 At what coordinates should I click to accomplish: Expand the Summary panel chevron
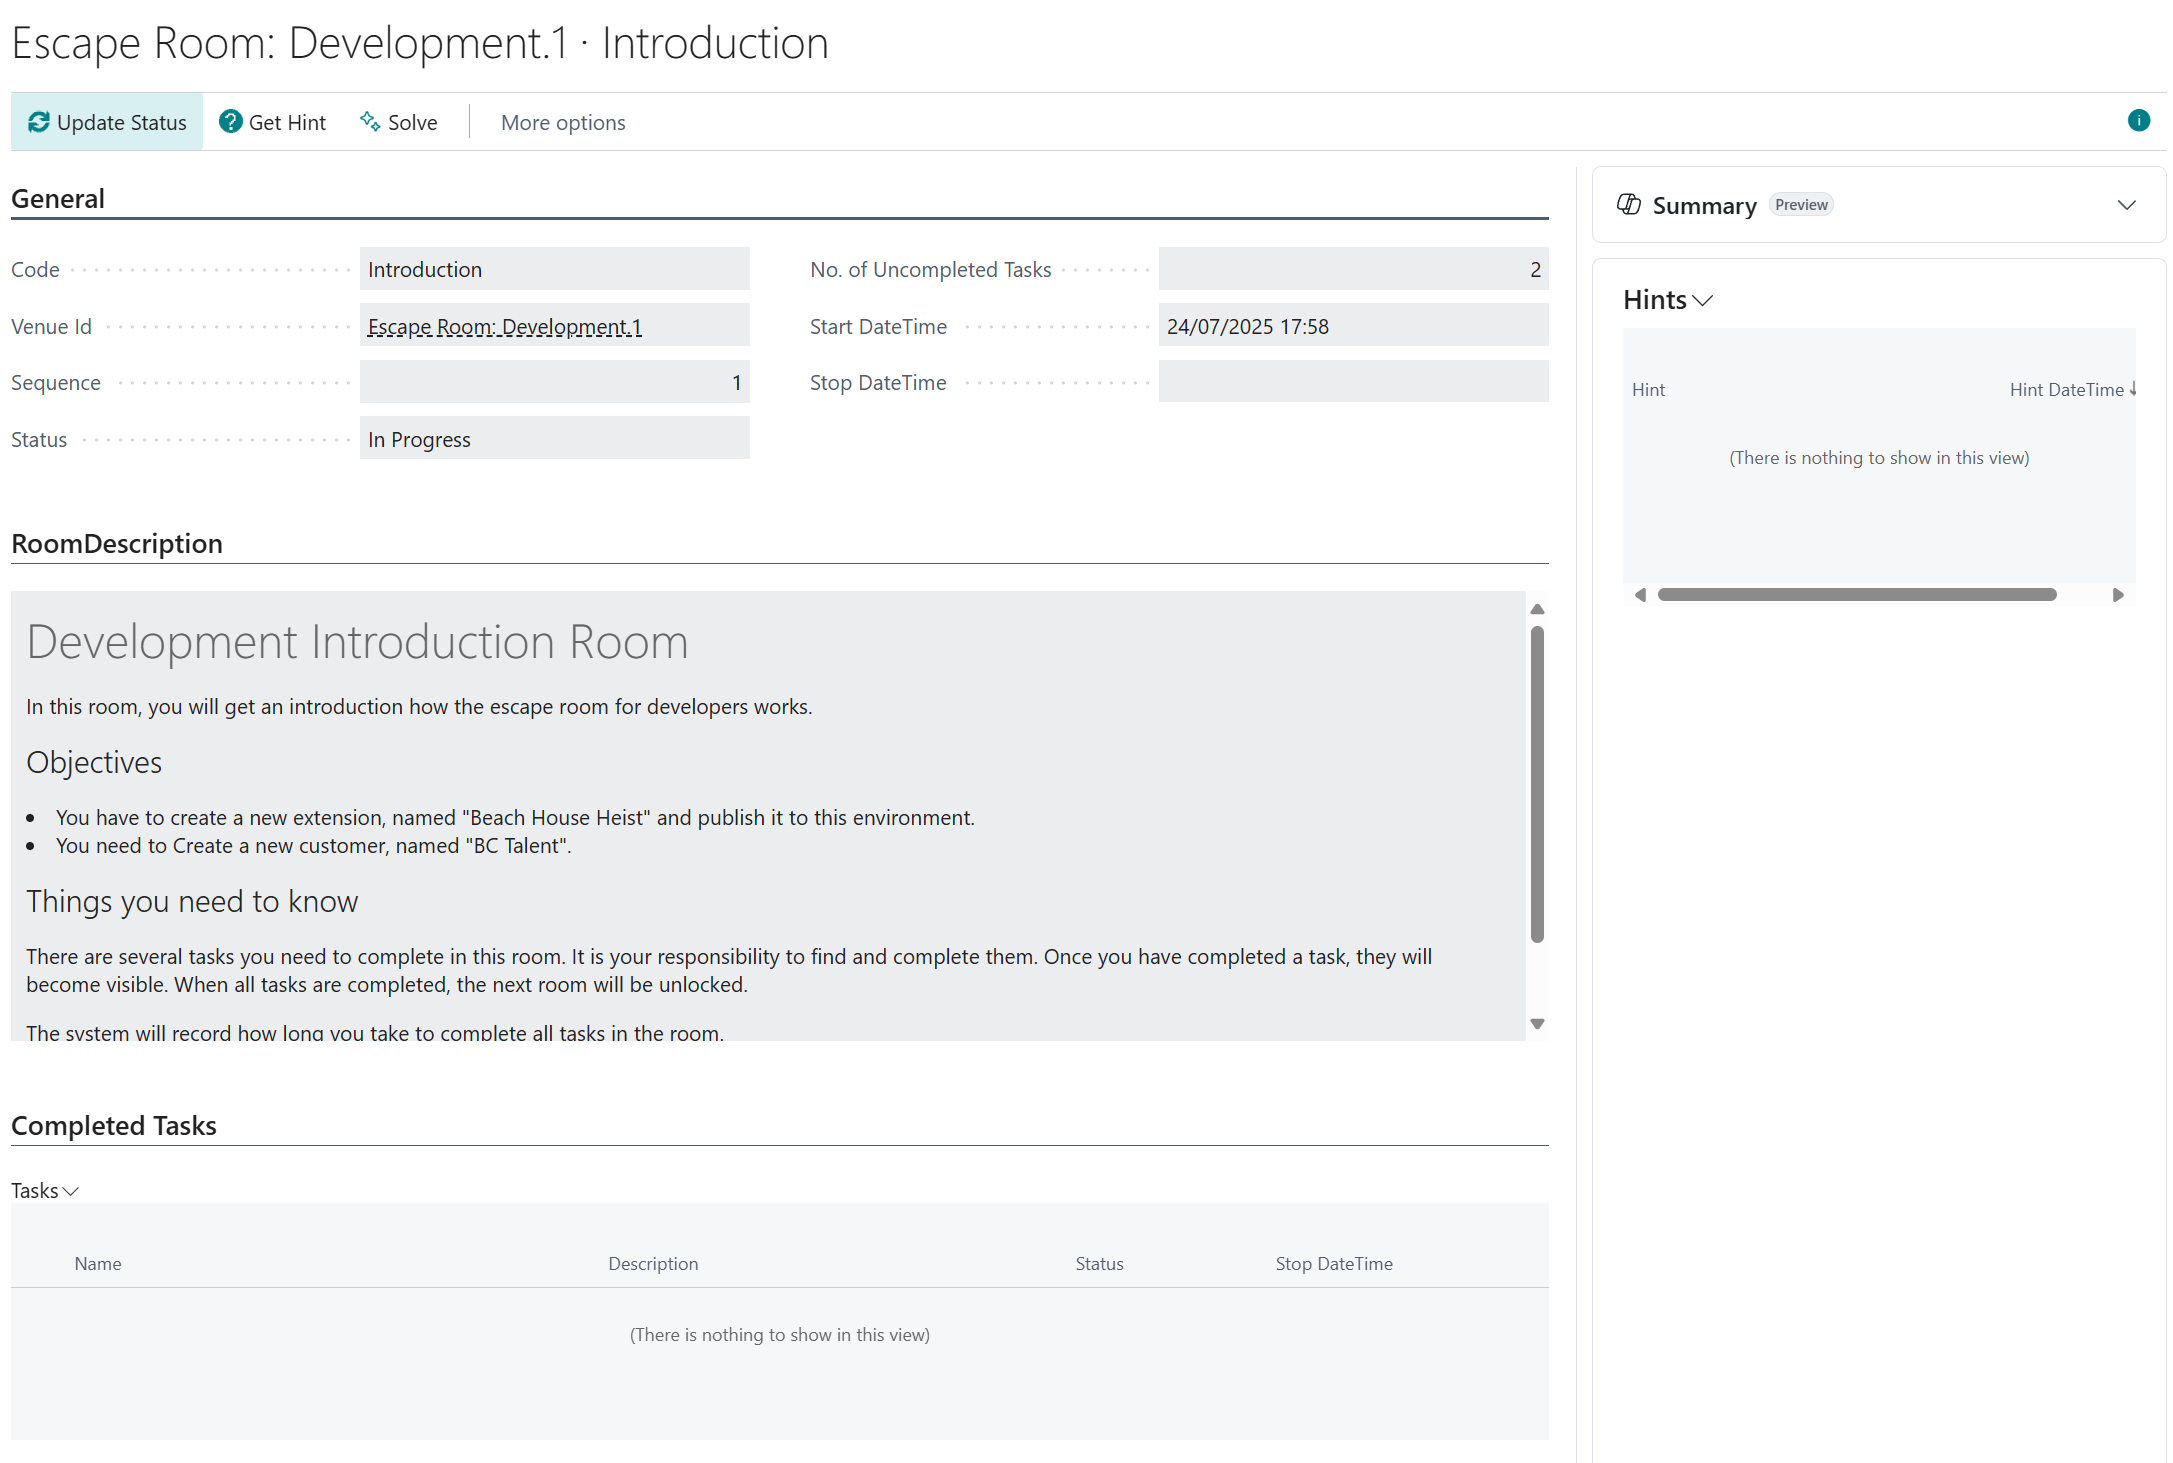pyautogui.click(x=2127, y=205)
